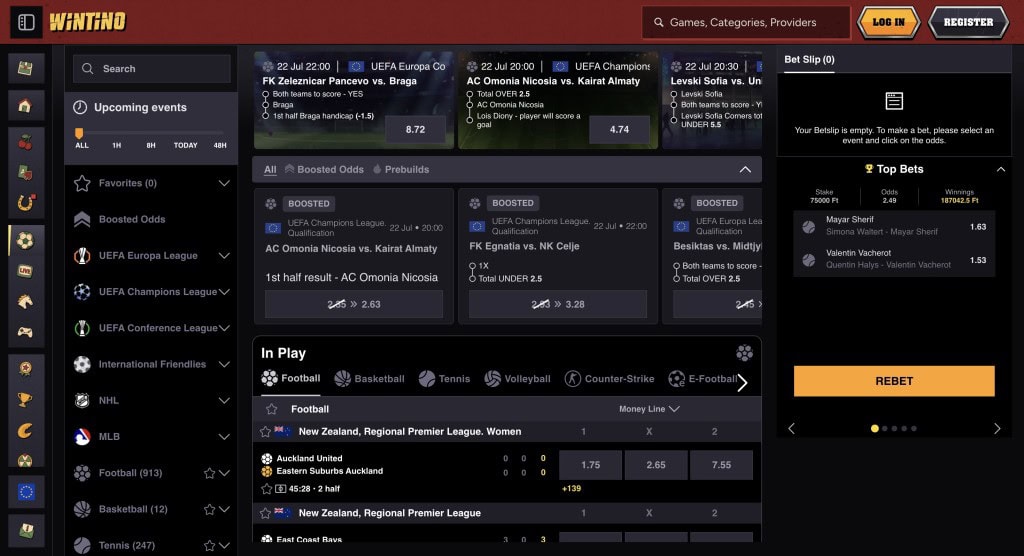Image resolution: width=1024 pixels, height=556 pixels.
Task: Expand UEFA Europa League list
Action: point(224,256)
